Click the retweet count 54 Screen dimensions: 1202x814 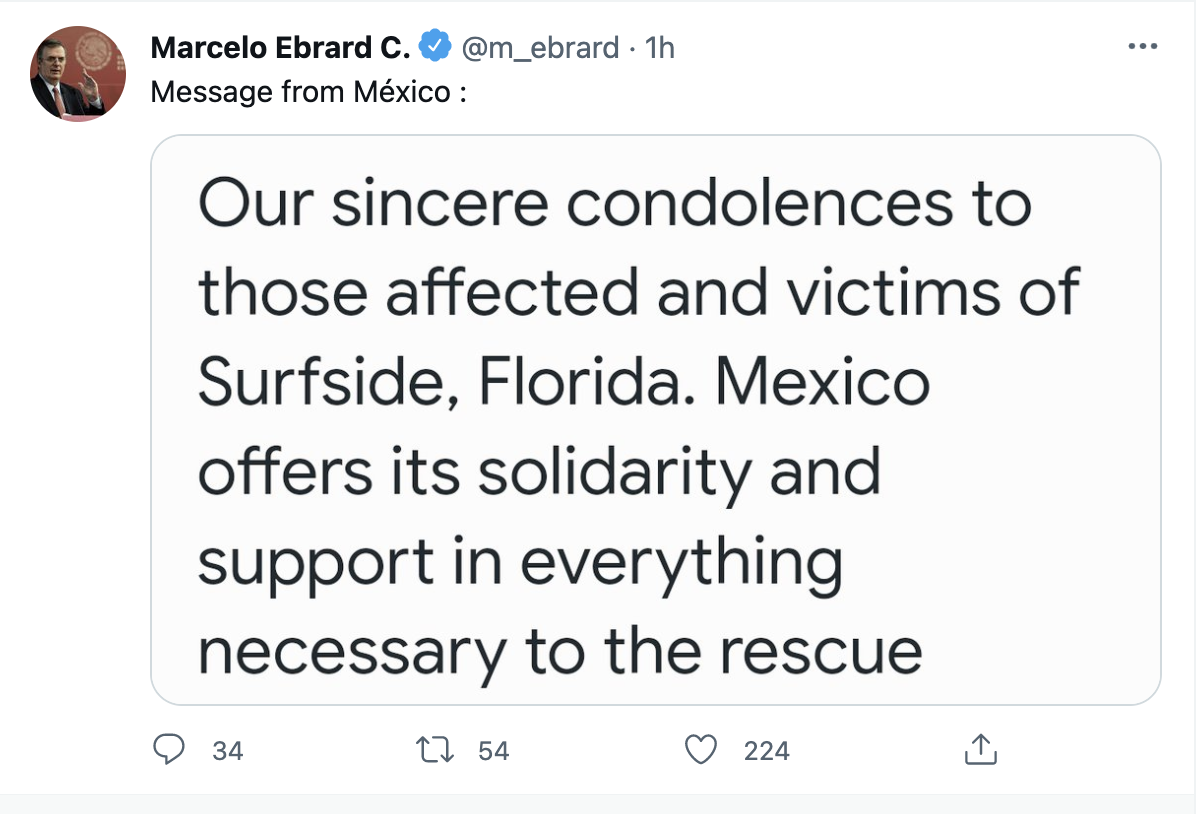[494, 750]
